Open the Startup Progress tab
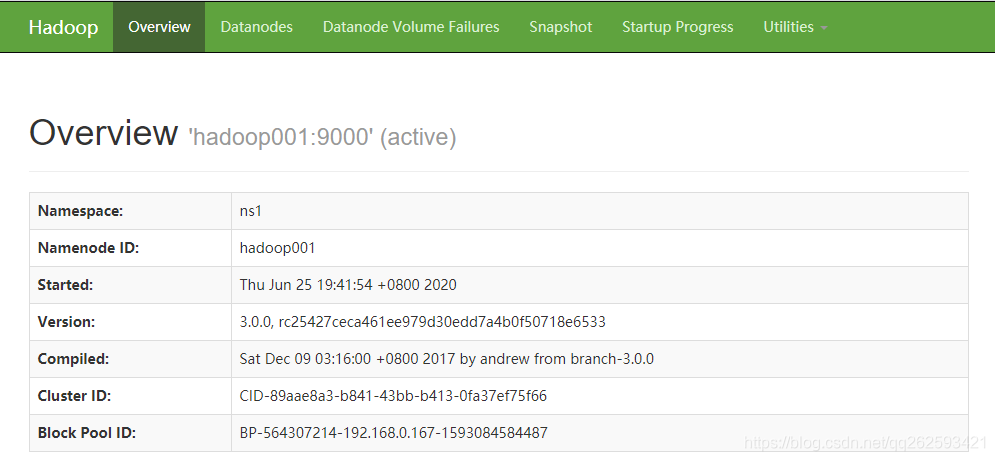This screenshot has width=995, height=461. pos(678,27)
